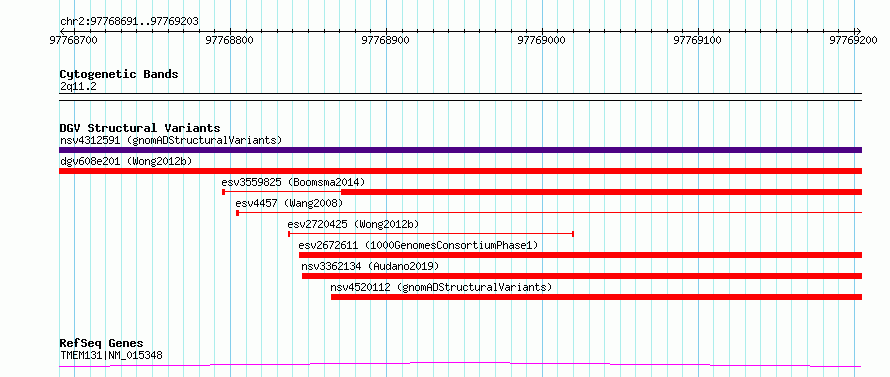
Task: Open the esv4457 (Wang2008) label
Action: (289, 203)
